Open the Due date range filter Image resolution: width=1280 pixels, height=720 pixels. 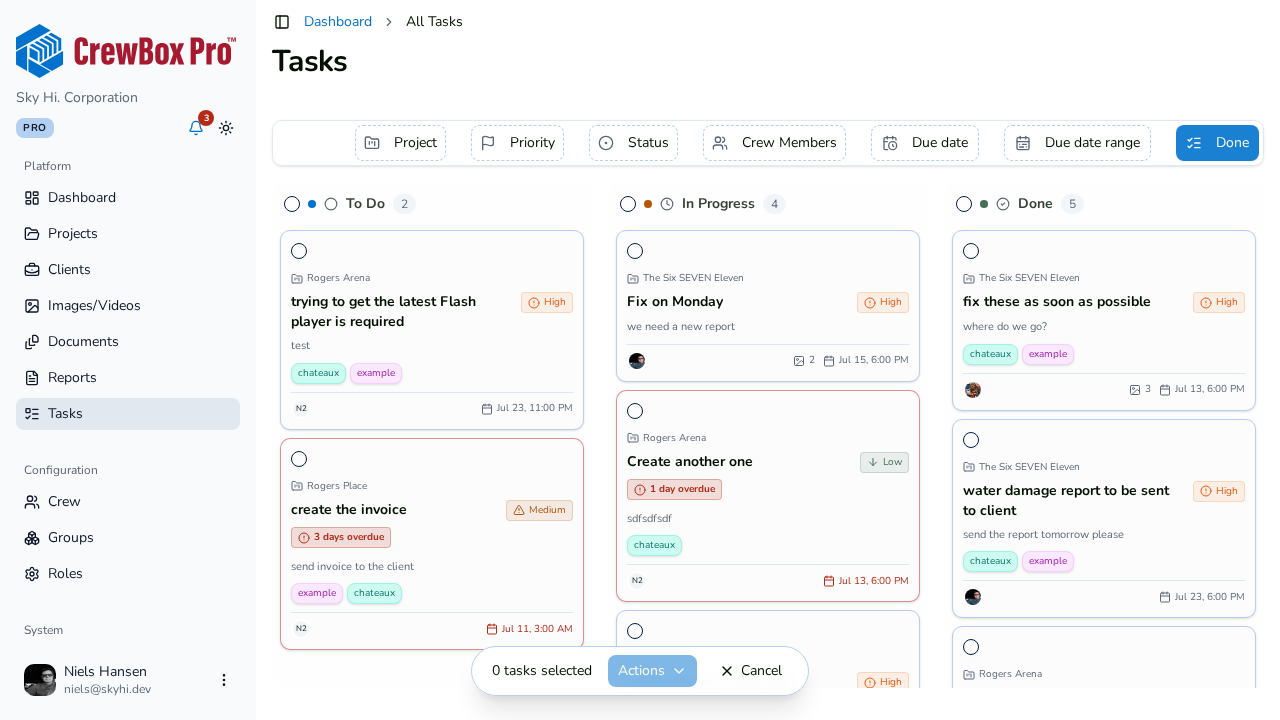1077,143
